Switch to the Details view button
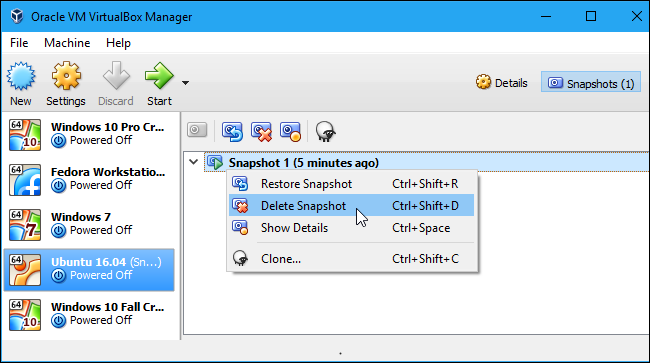650x363 pixels. click(502, 83)
